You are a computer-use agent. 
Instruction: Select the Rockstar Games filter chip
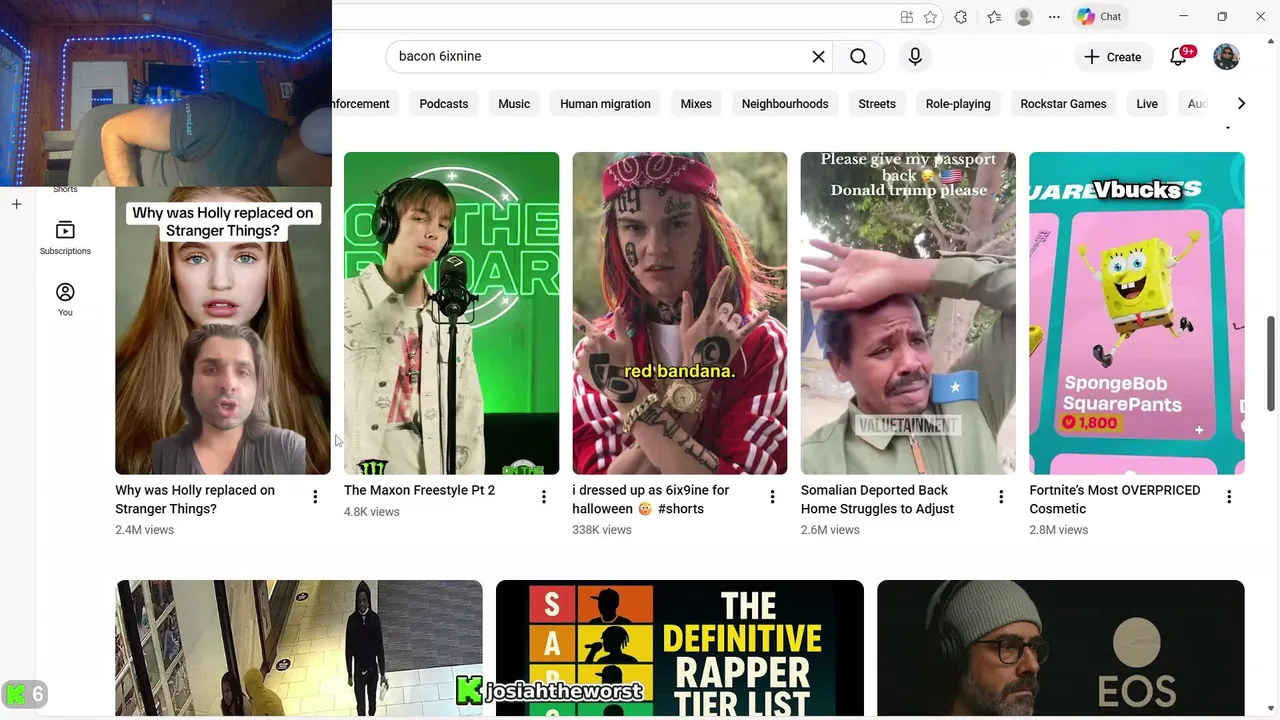[1063, 104]
